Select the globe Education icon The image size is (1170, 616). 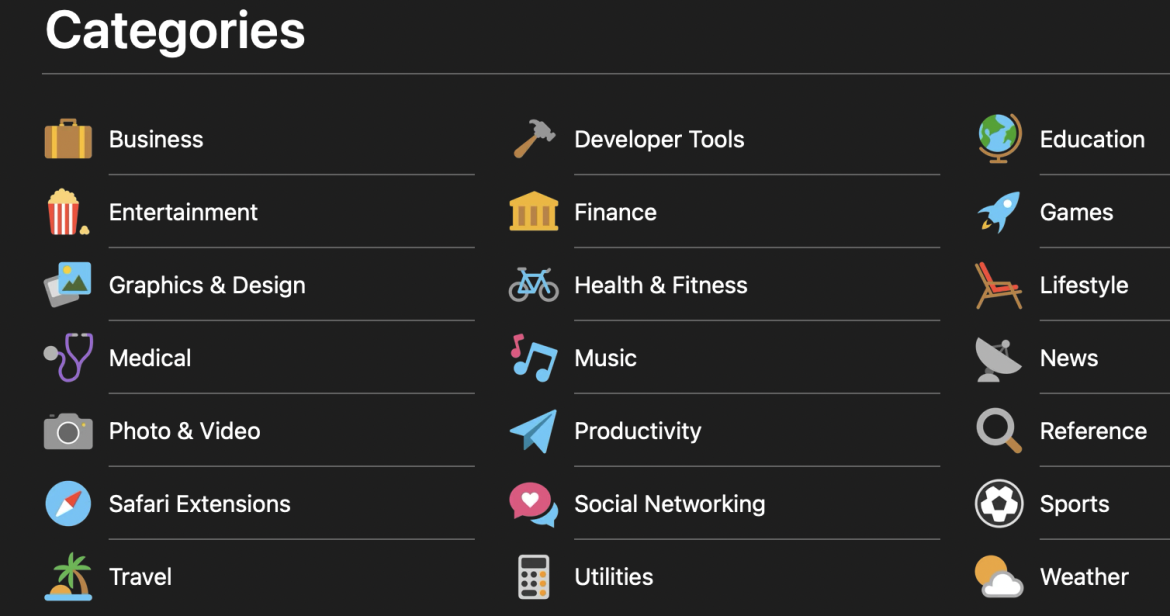pos(997,139)
